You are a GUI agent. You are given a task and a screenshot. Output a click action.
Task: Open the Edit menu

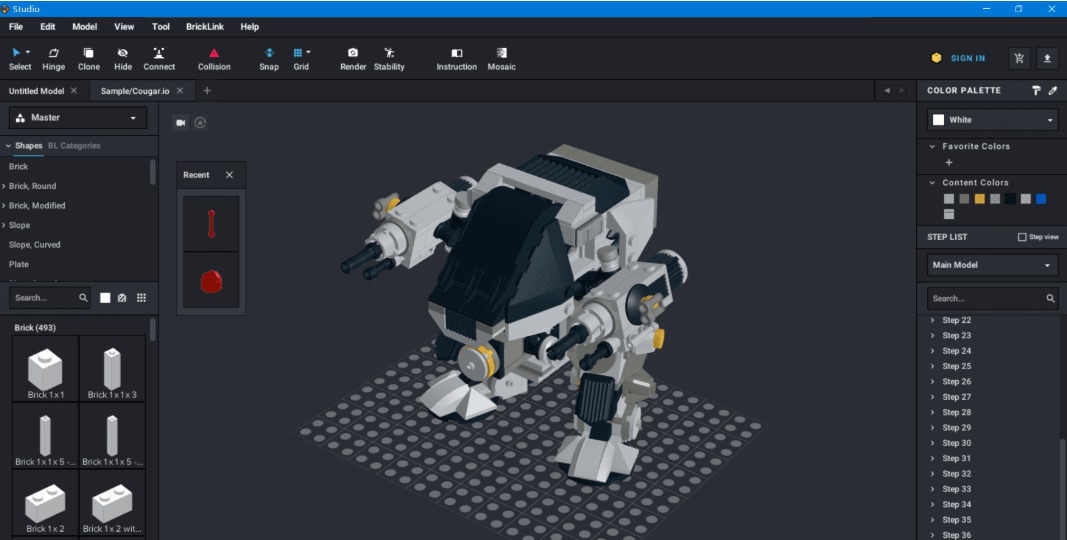[48, 27]
